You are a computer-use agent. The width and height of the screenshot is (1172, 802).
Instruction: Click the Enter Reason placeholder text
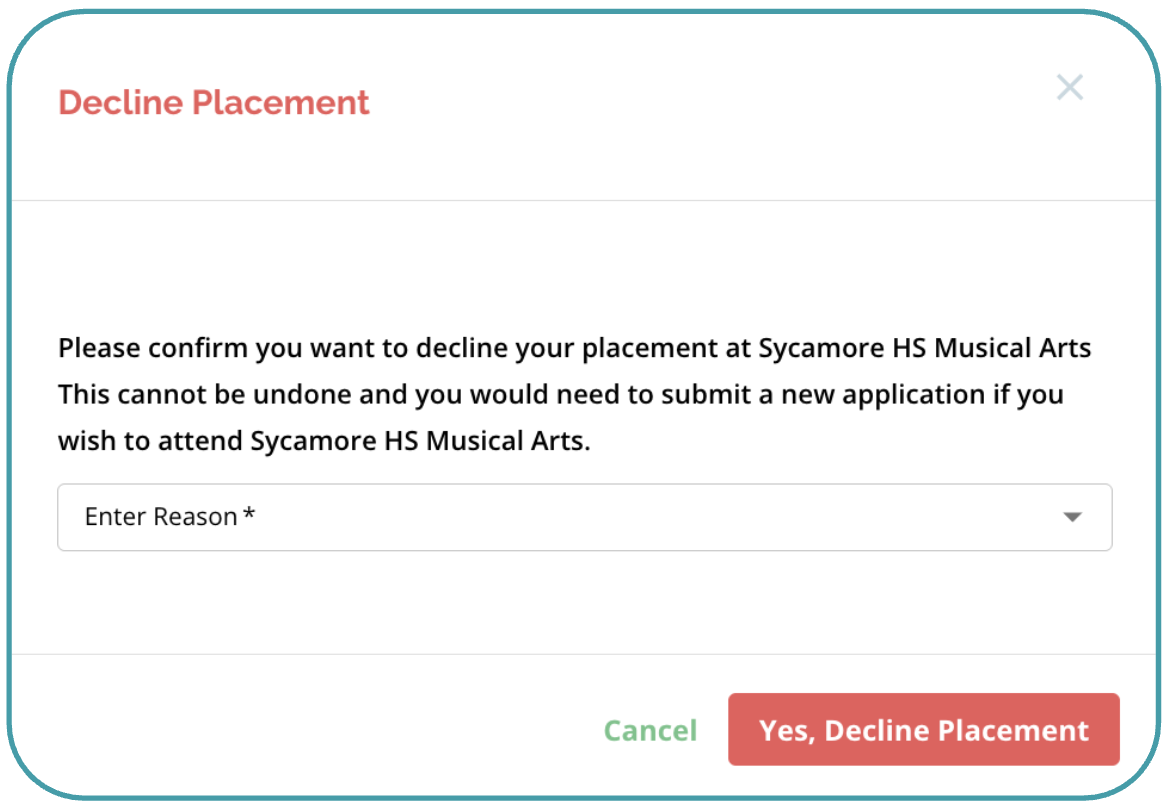pos(161,517)
